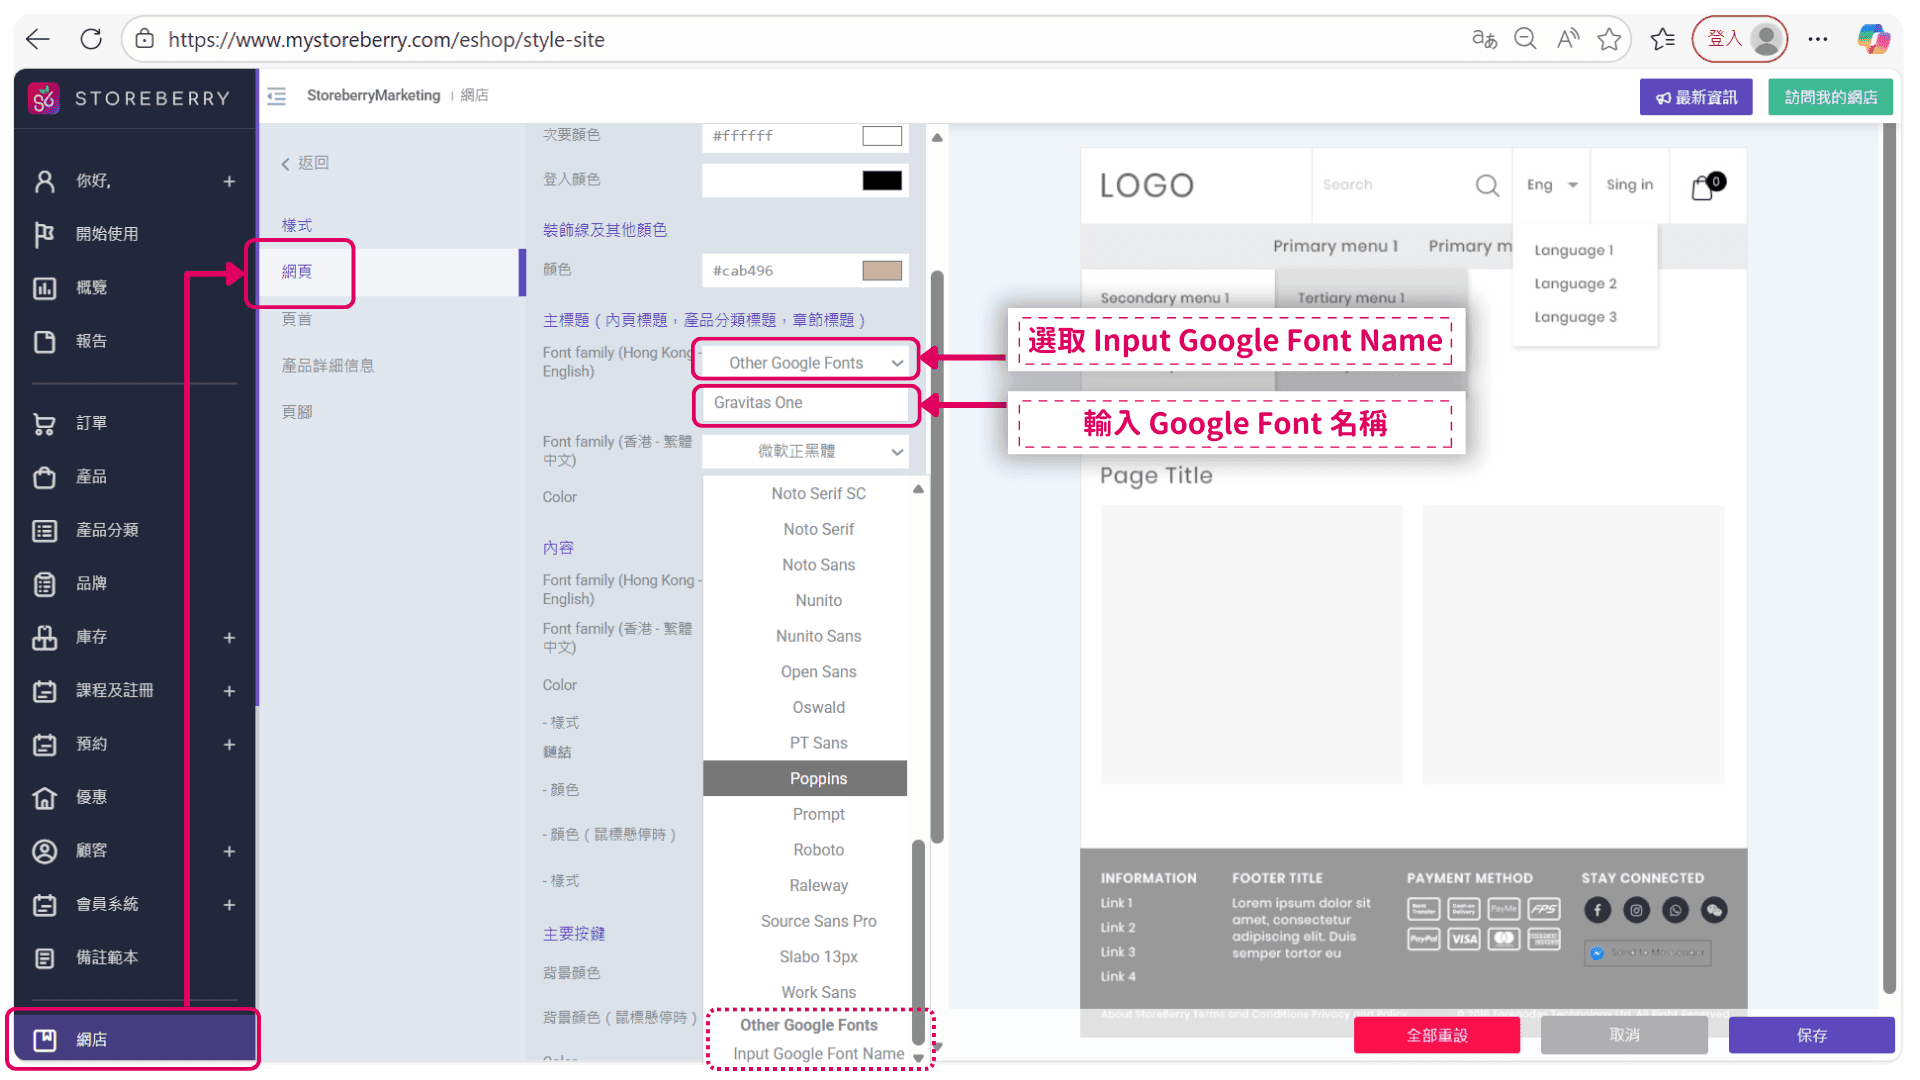Open the Inventory icon in sidebar

pos(44,638)
